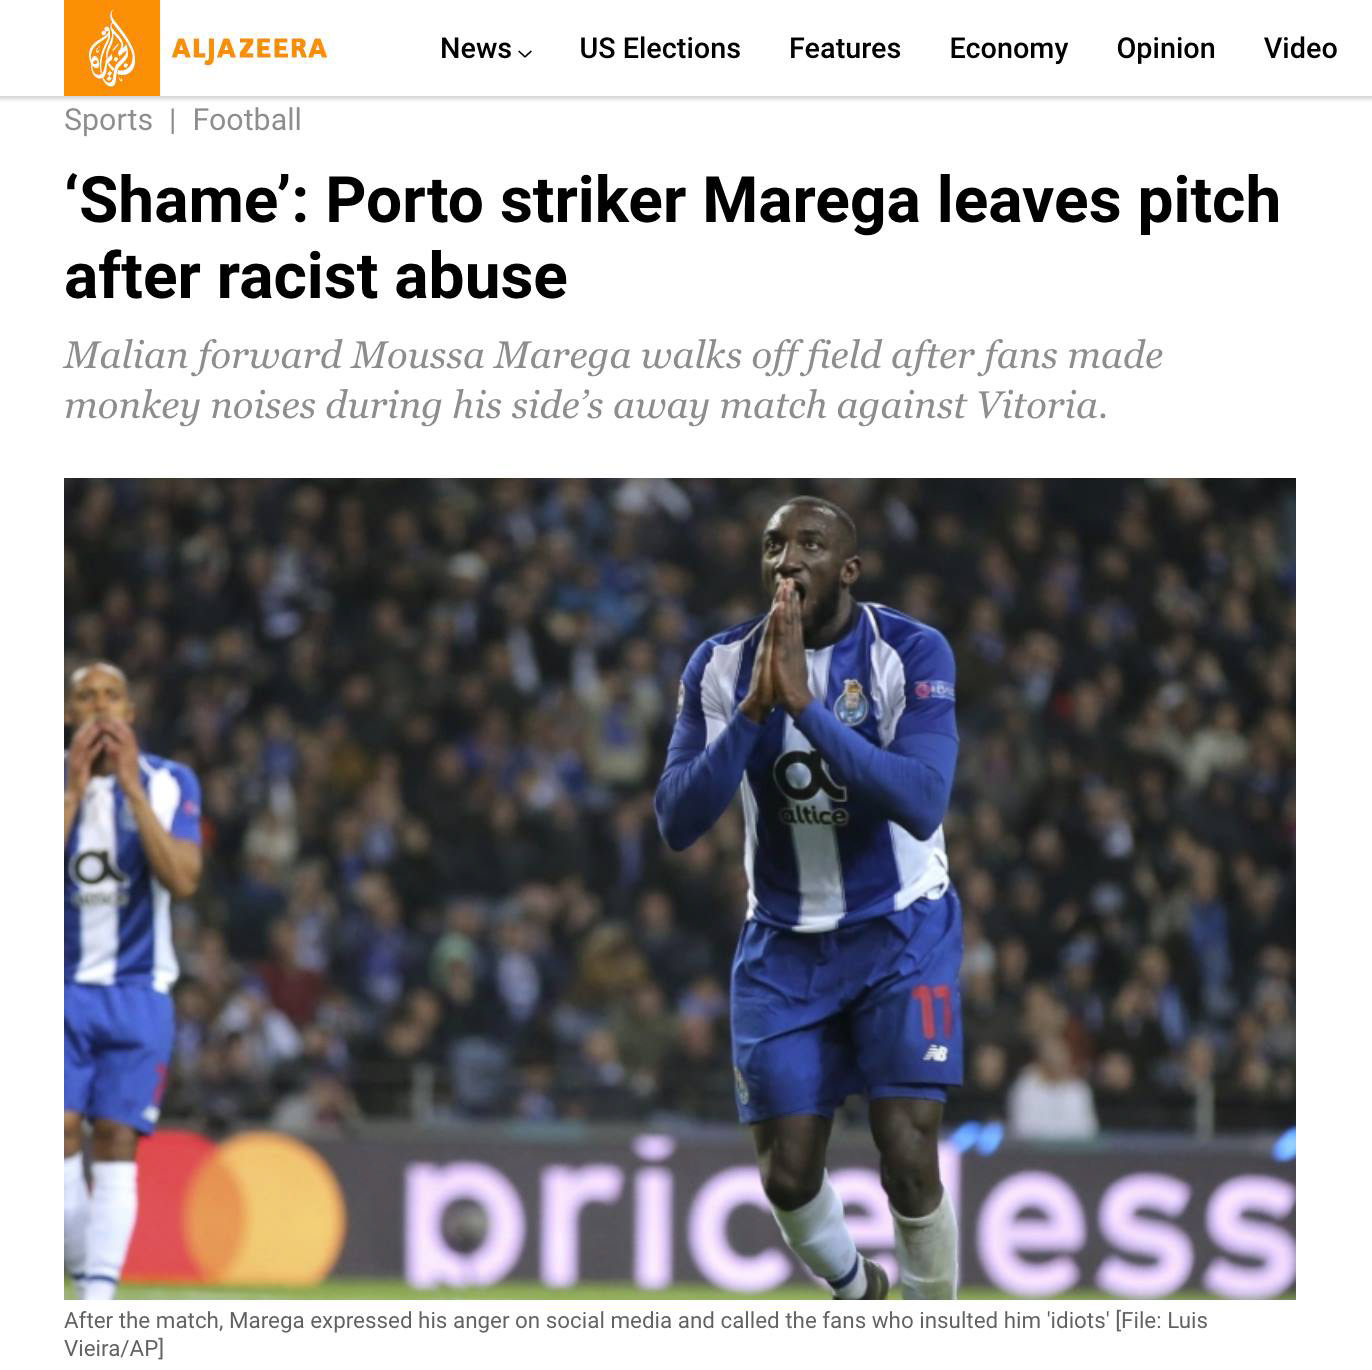
Task: Click the photo caption below the image
Action: tap(636, 1333)
